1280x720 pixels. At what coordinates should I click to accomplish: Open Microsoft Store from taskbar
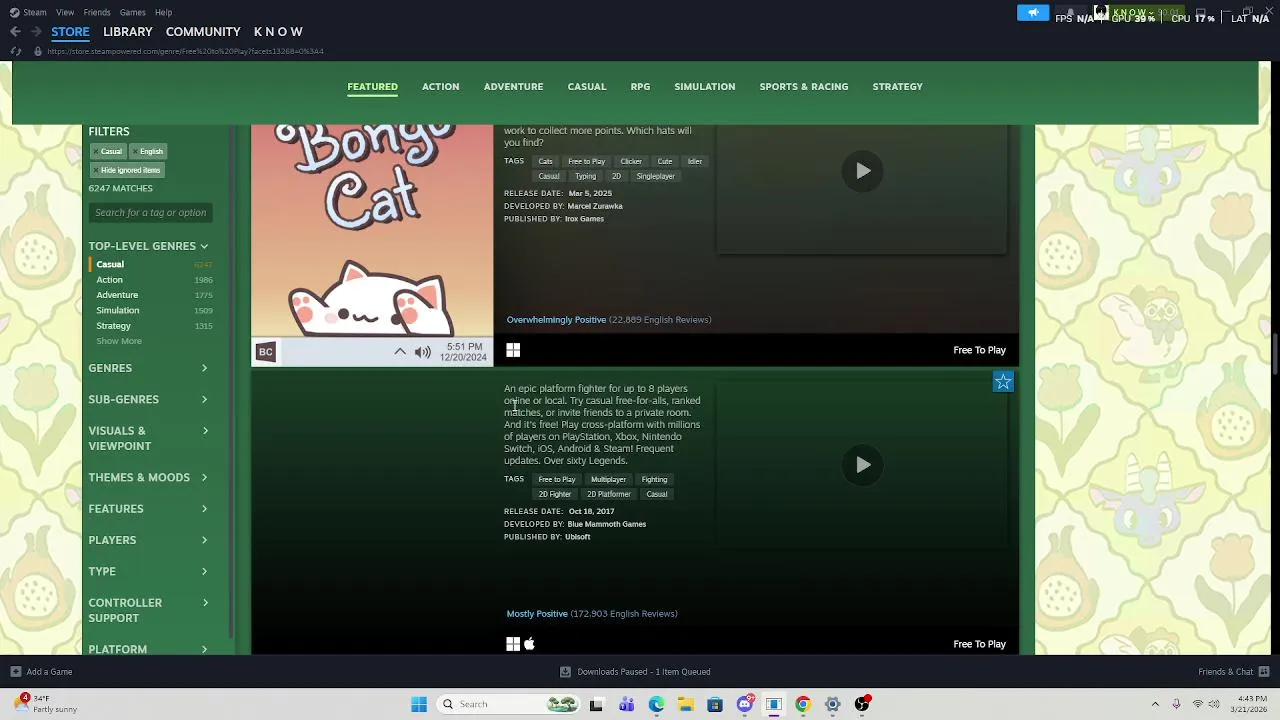[714, 704]
